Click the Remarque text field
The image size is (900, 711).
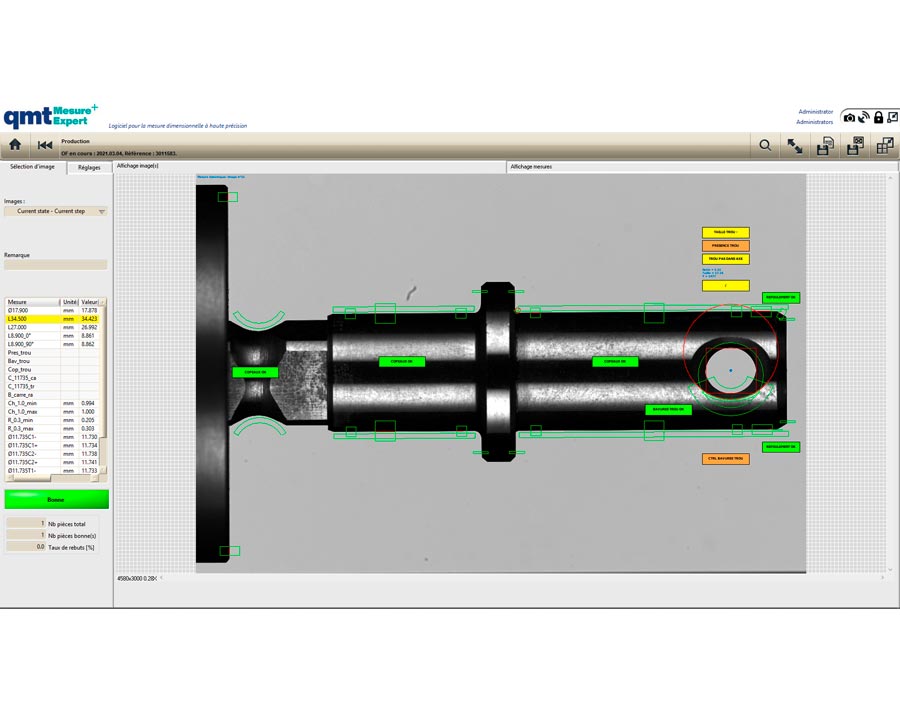pos(56,265)
